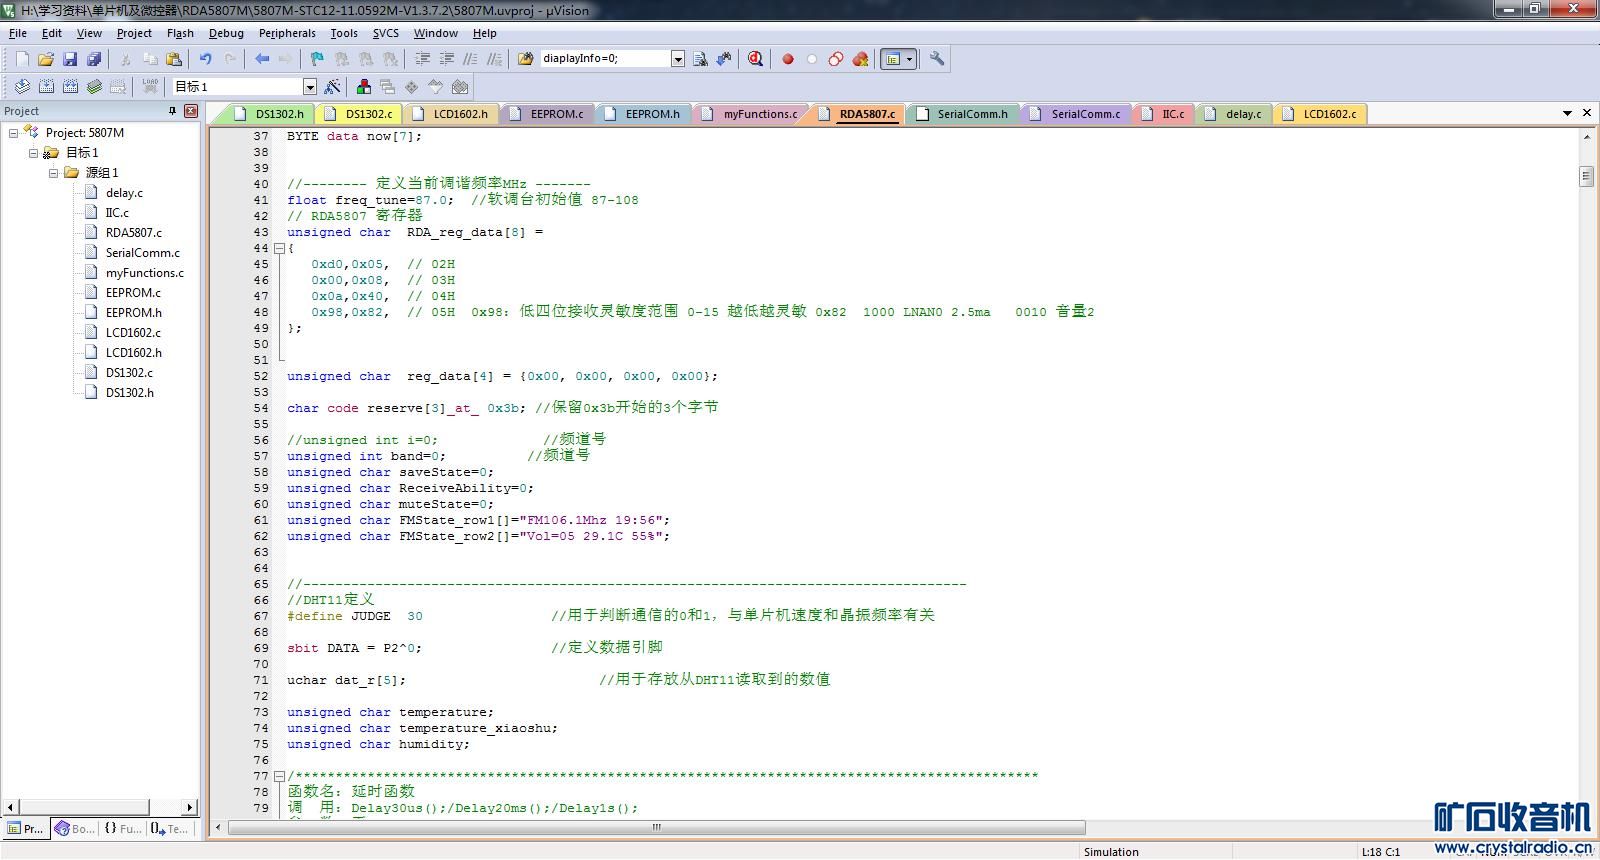The image size is (1600, 860).
Task: Click the editor horizontal scrollbar
Action: [x=656, y=828]
